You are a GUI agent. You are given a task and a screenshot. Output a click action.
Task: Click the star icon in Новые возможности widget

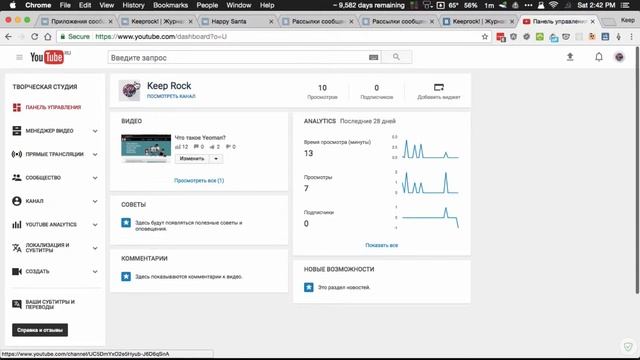point(309,287)
